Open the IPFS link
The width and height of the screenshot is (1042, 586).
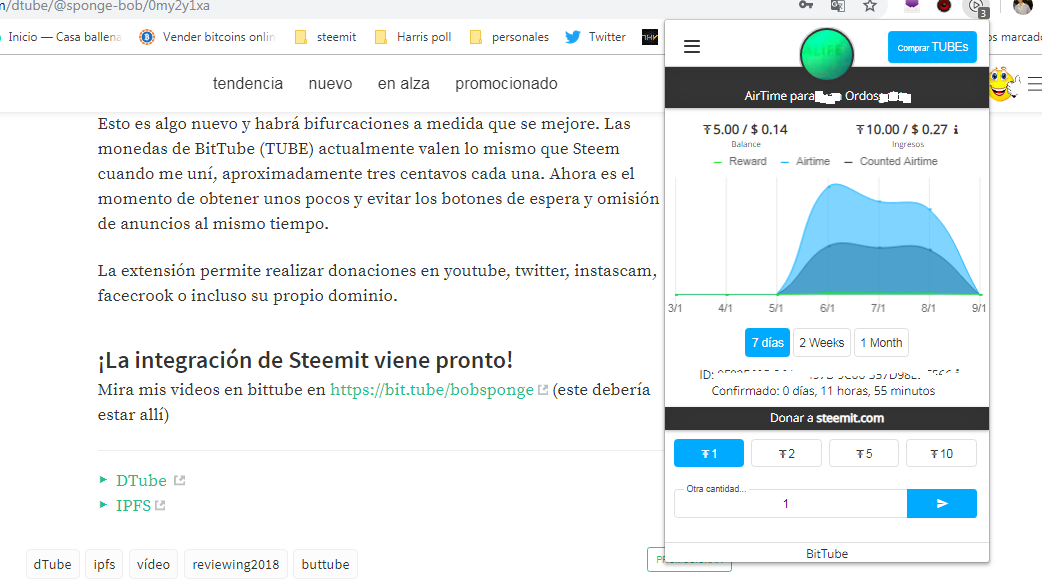(x=133, y=506)
